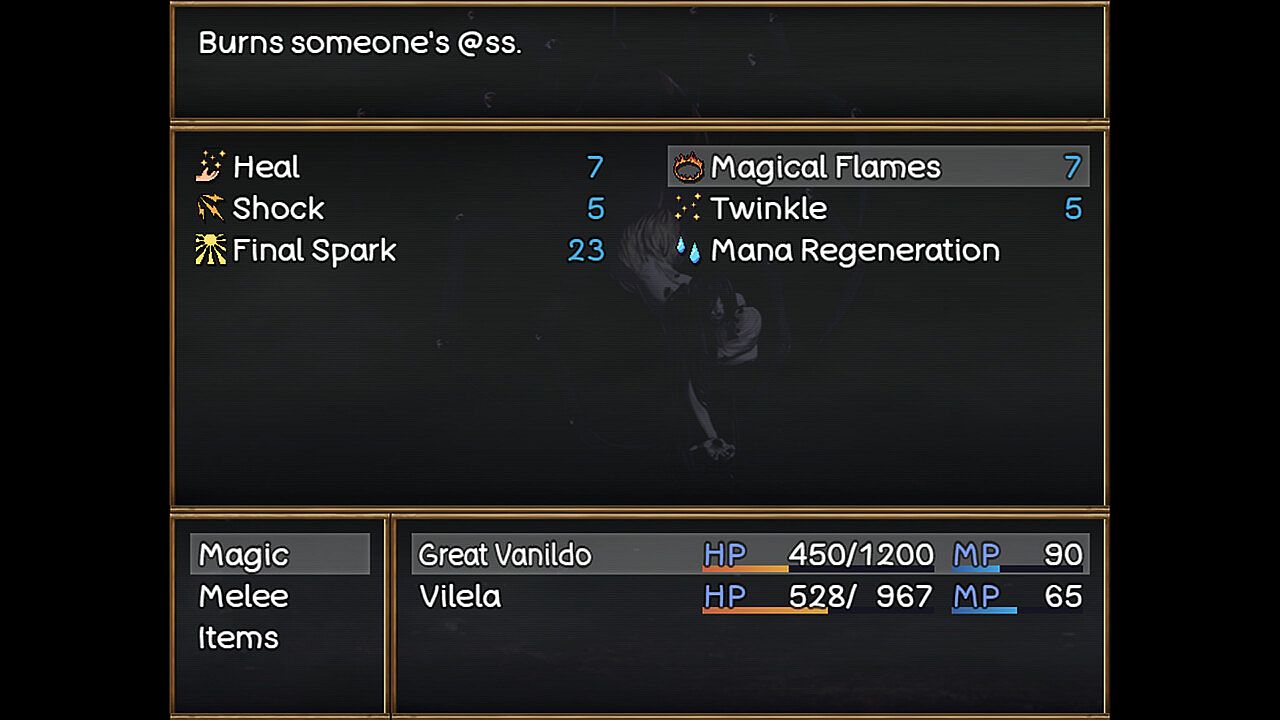
Task: Click the Magical Flames fire ring icon
Action: (x=688, y=167)
